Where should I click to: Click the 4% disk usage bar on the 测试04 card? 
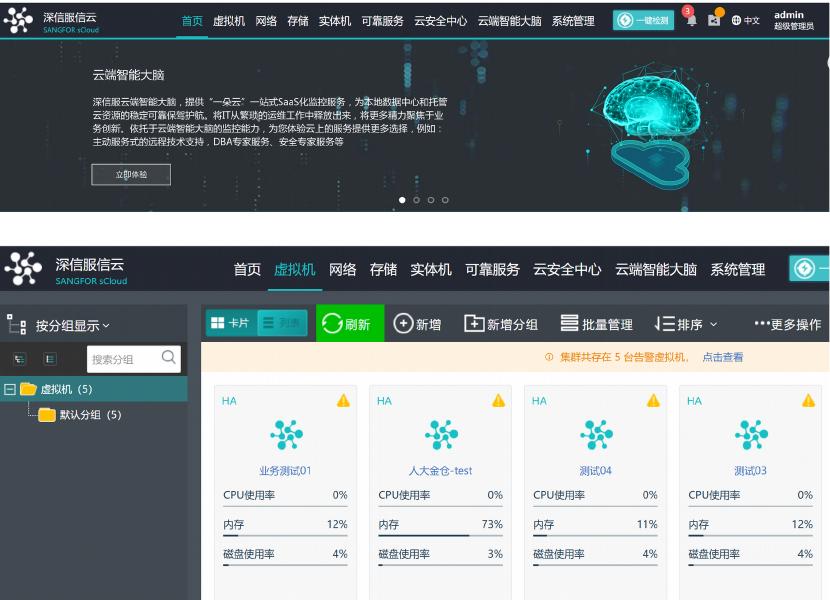pos(596,565)
